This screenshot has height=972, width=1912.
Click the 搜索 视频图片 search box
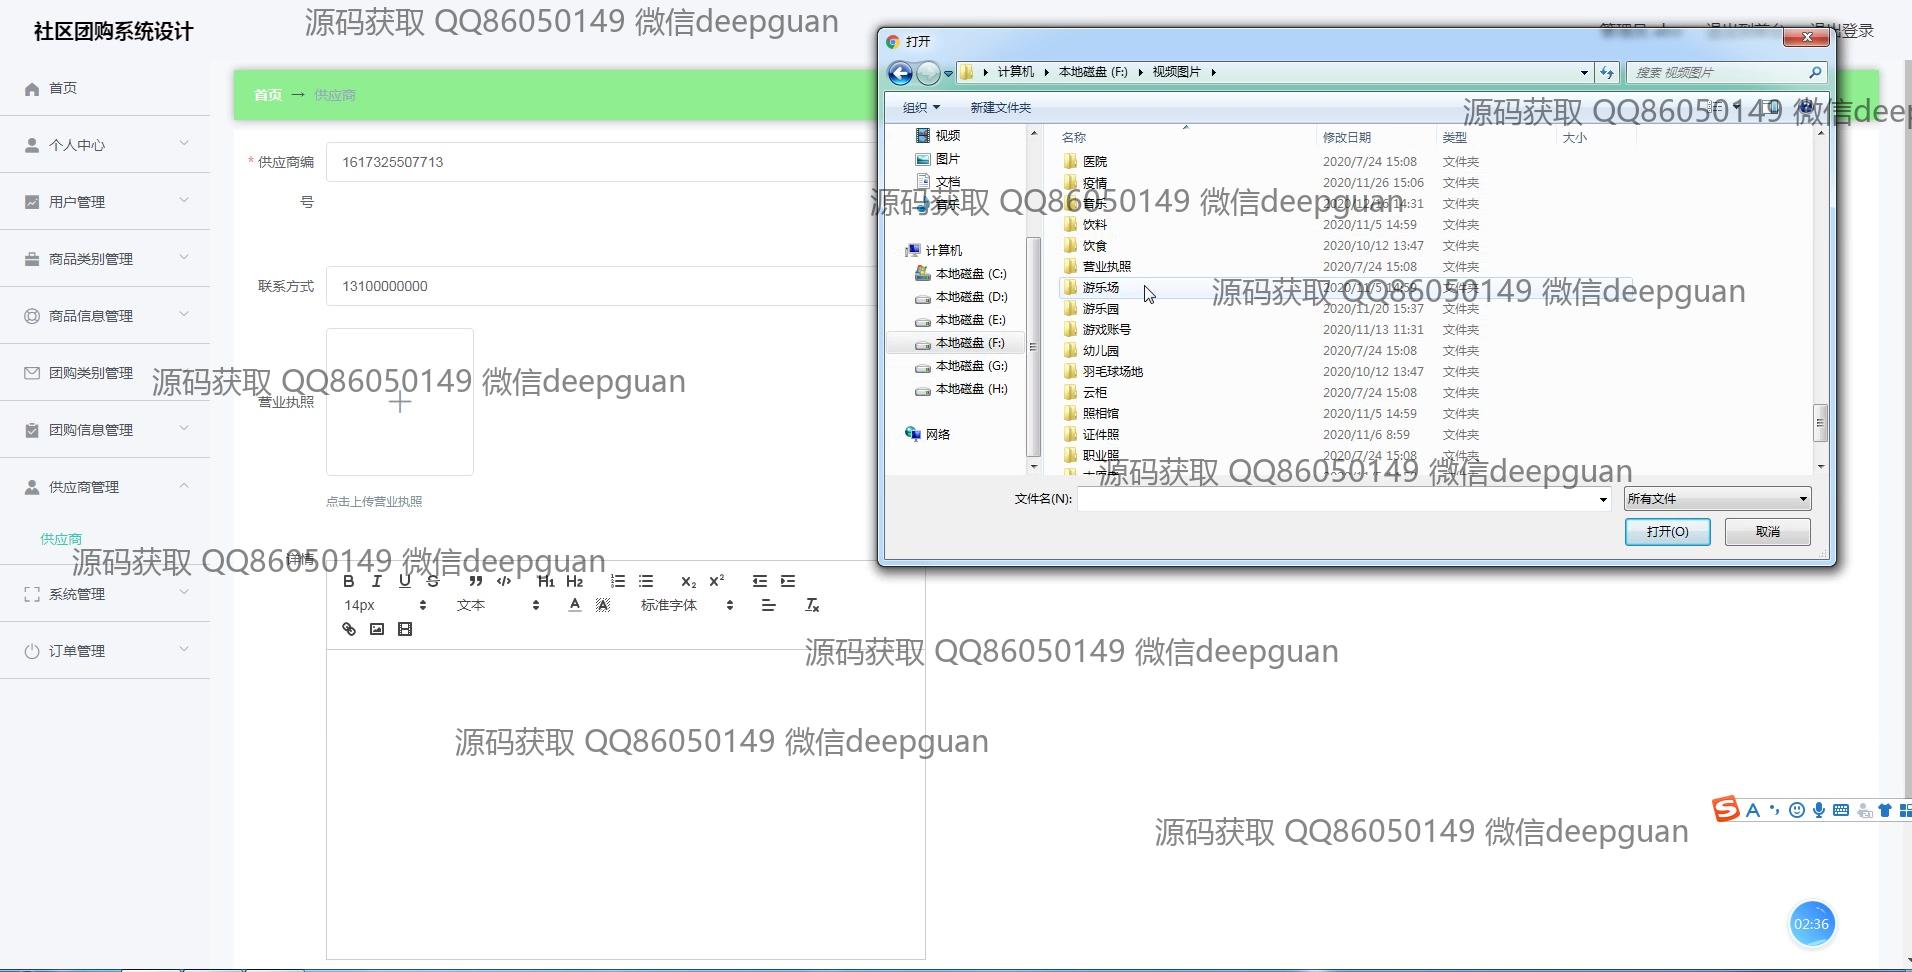[x=1718, y=72]
